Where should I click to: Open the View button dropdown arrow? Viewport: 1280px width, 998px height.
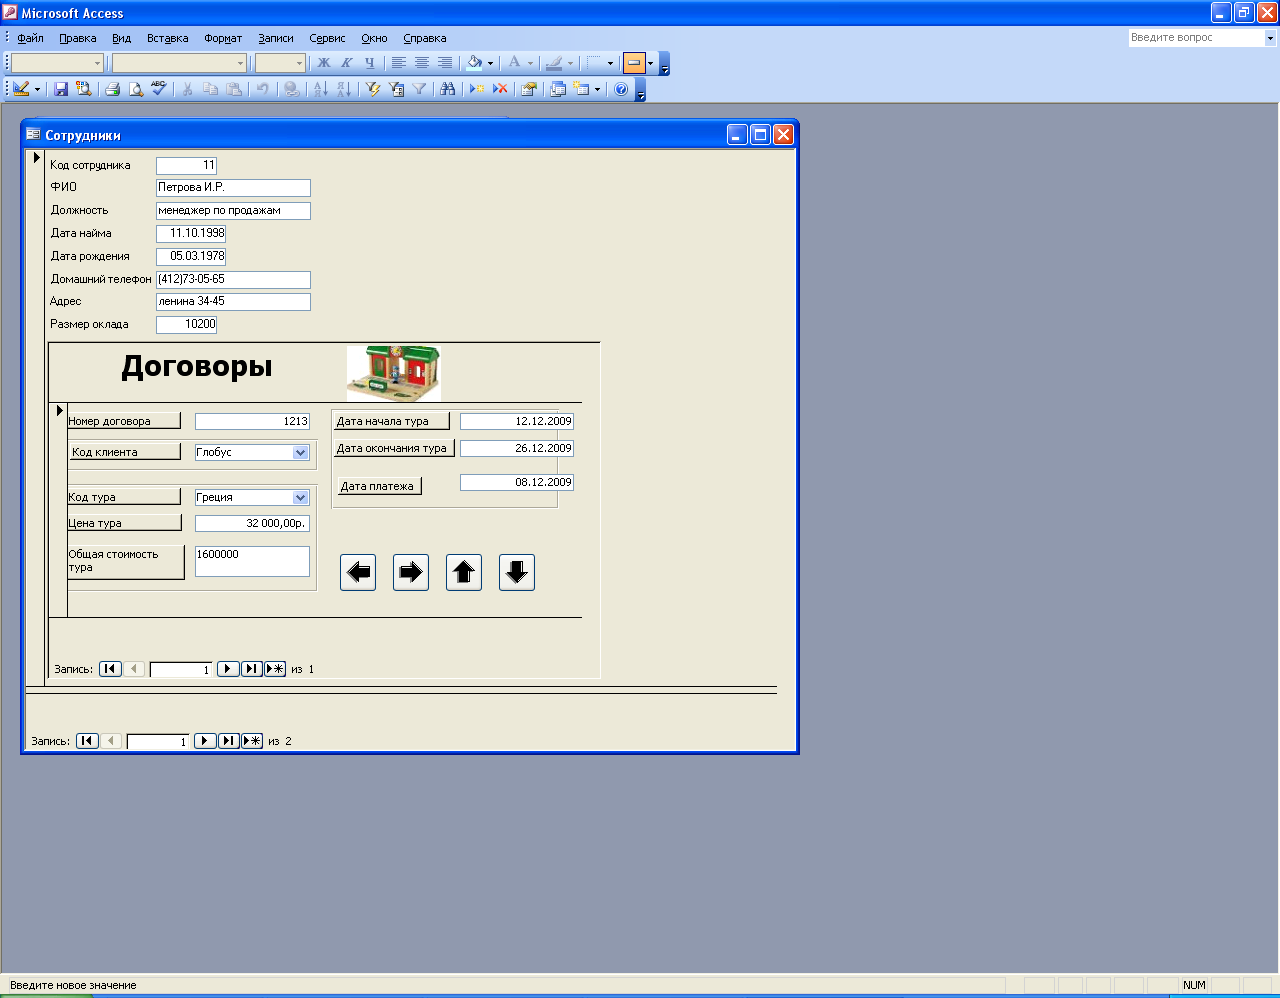click(37, 89)
